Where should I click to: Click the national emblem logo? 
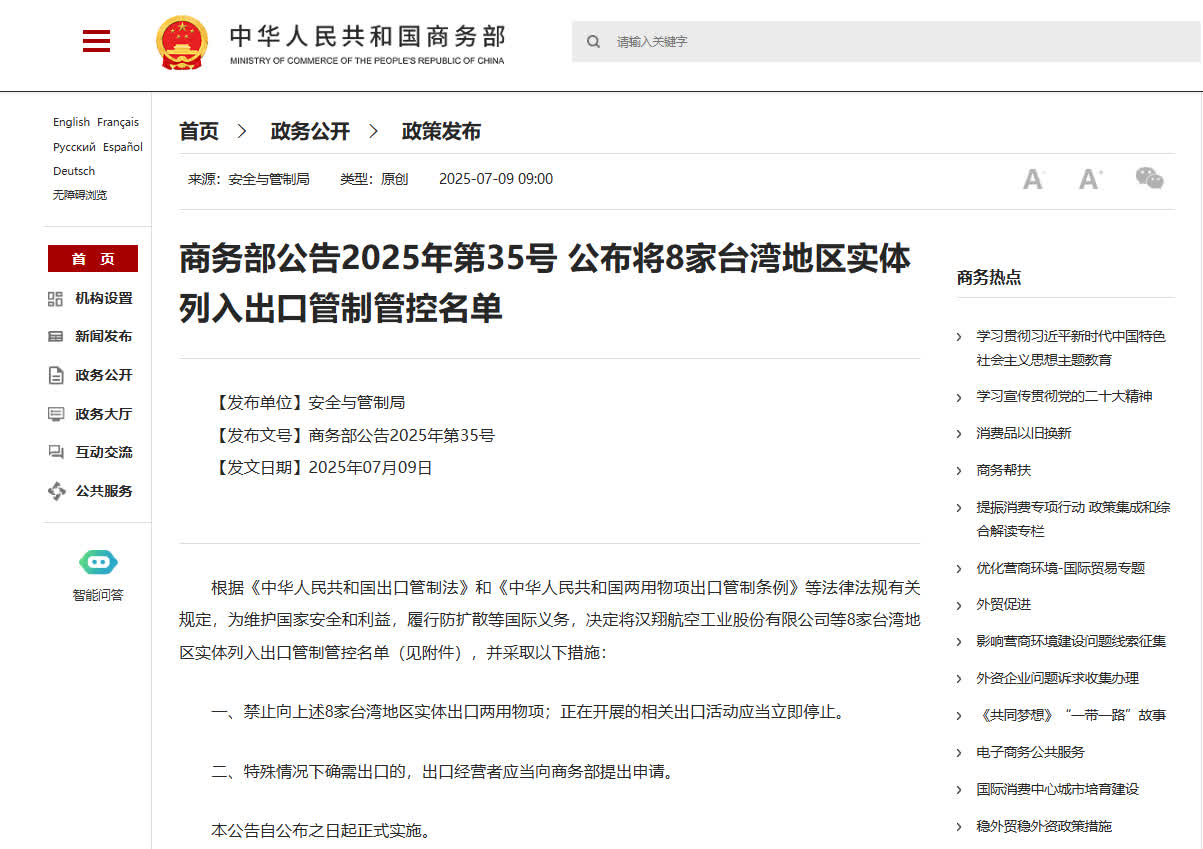(182, 43)
